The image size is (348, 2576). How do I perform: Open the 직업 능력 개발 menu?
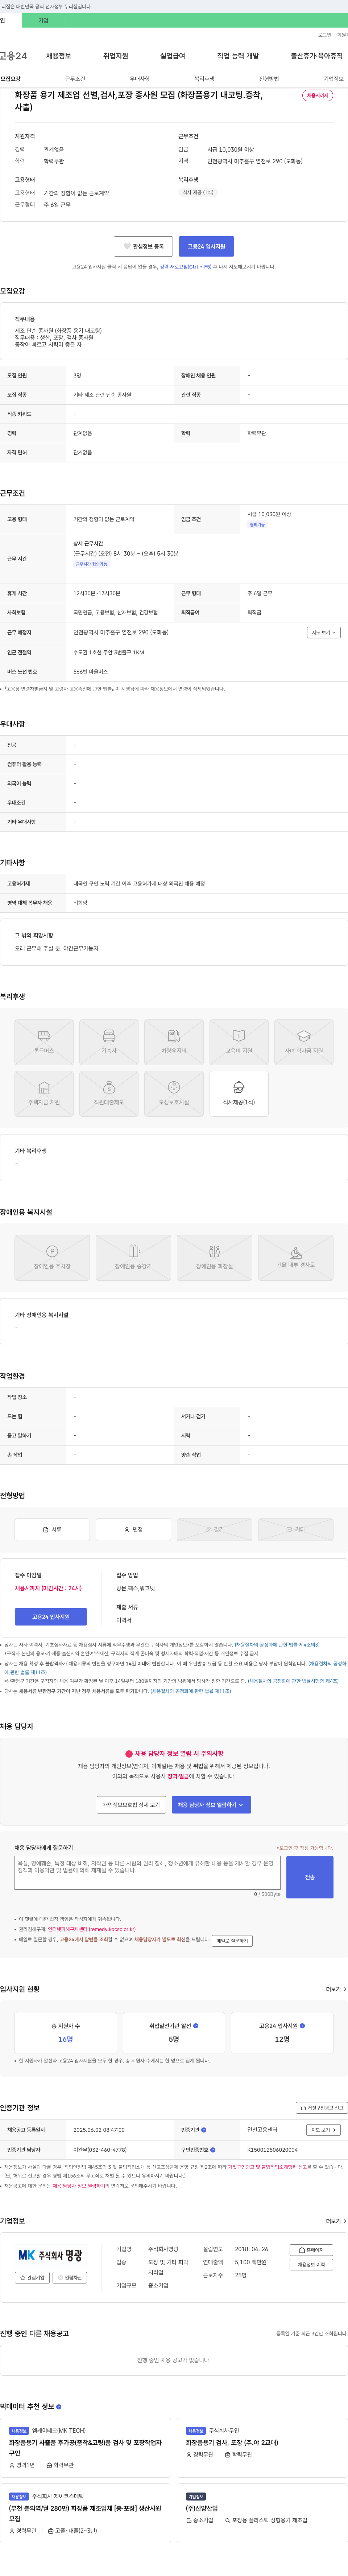pyautogui.click(x=238, y=56)
